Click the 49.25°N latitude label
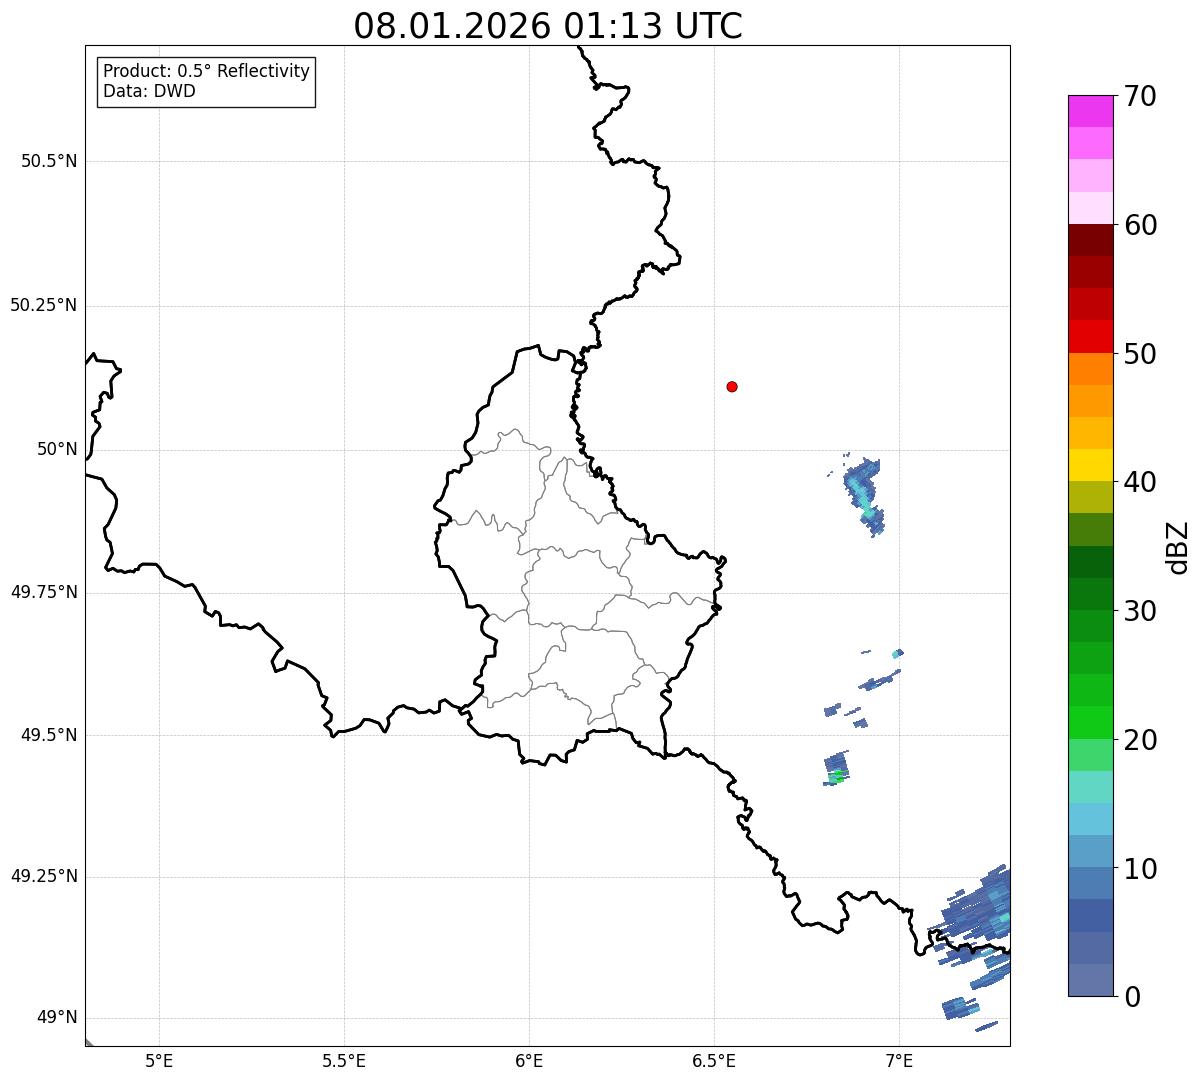This screenshot has width=1202, height=1081. click(x=43, y=877)
